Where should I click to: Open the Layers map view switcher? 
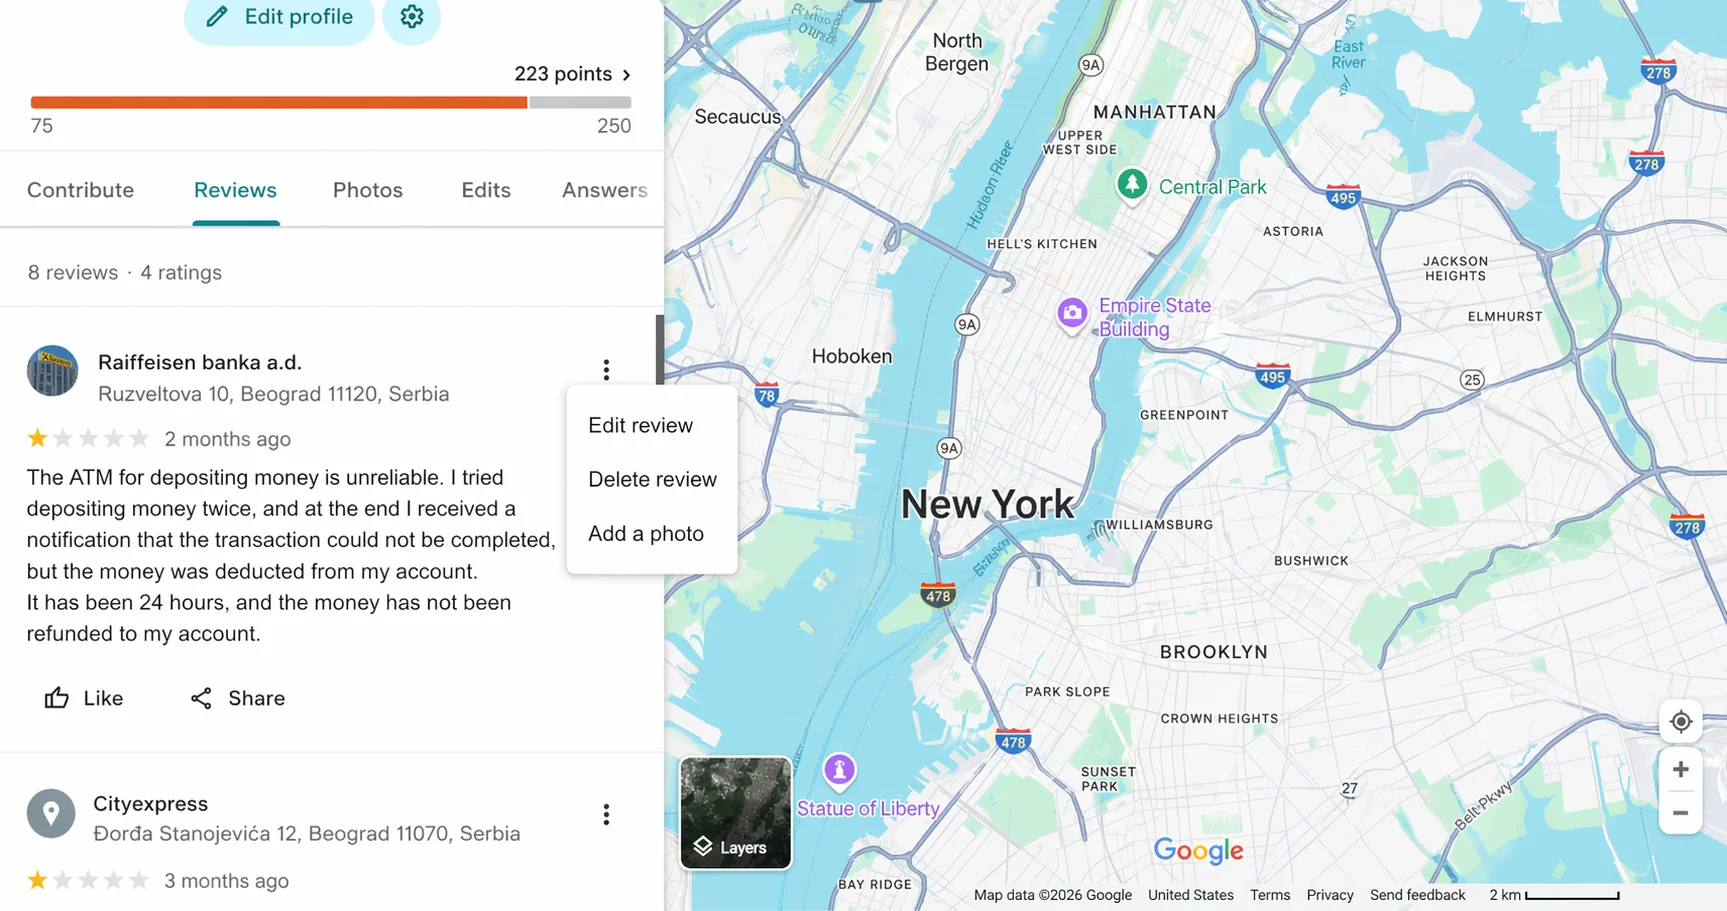click(x=736, y=813)
